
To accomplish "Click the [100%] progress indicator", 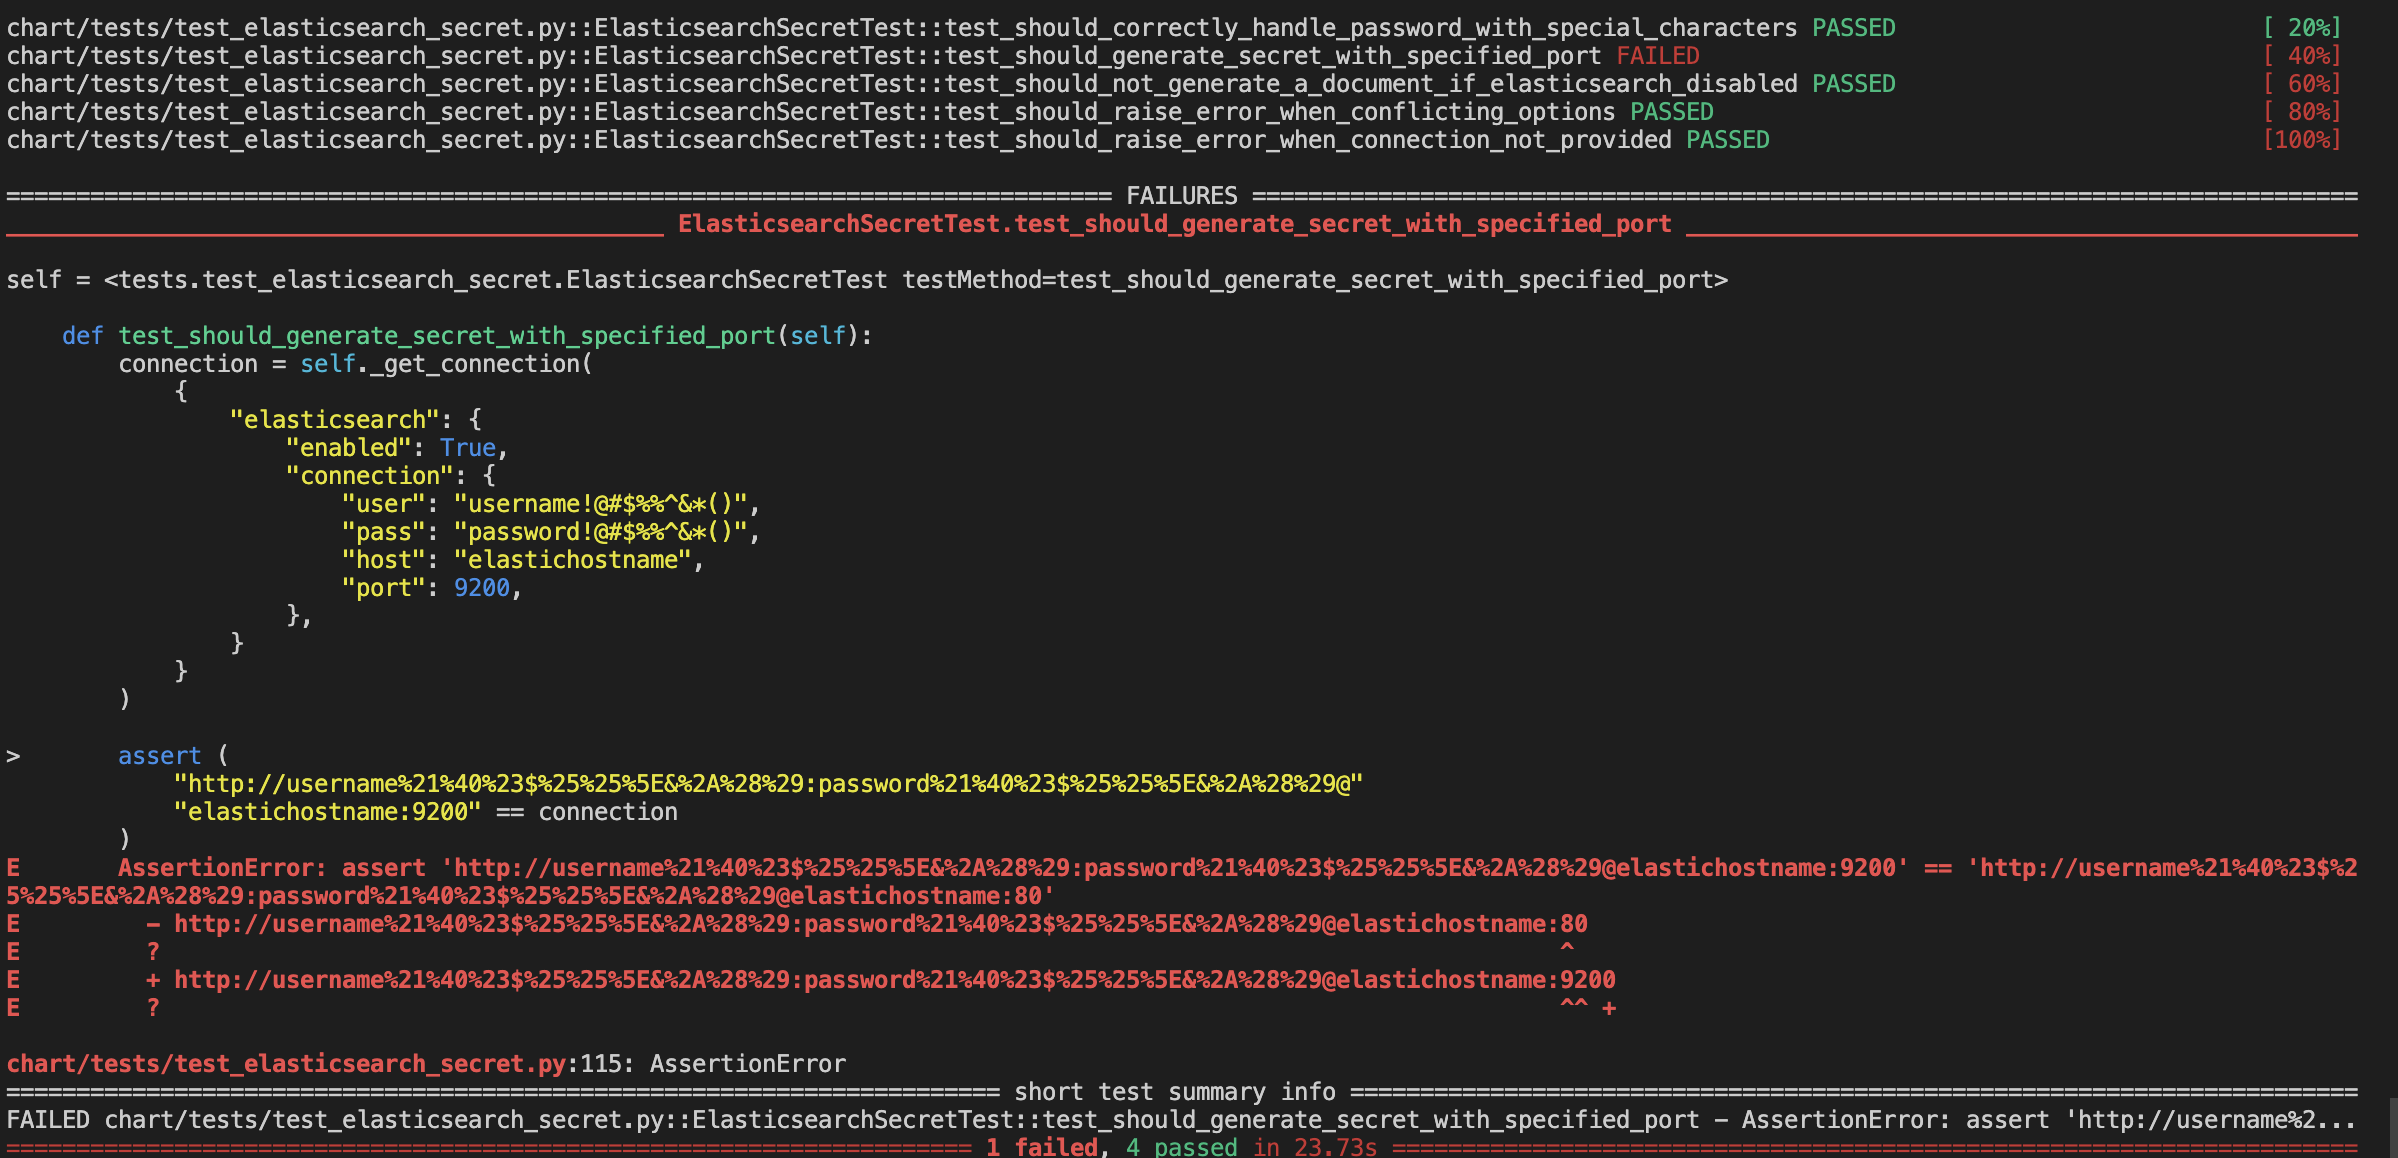I will [x=2302, y=140].
